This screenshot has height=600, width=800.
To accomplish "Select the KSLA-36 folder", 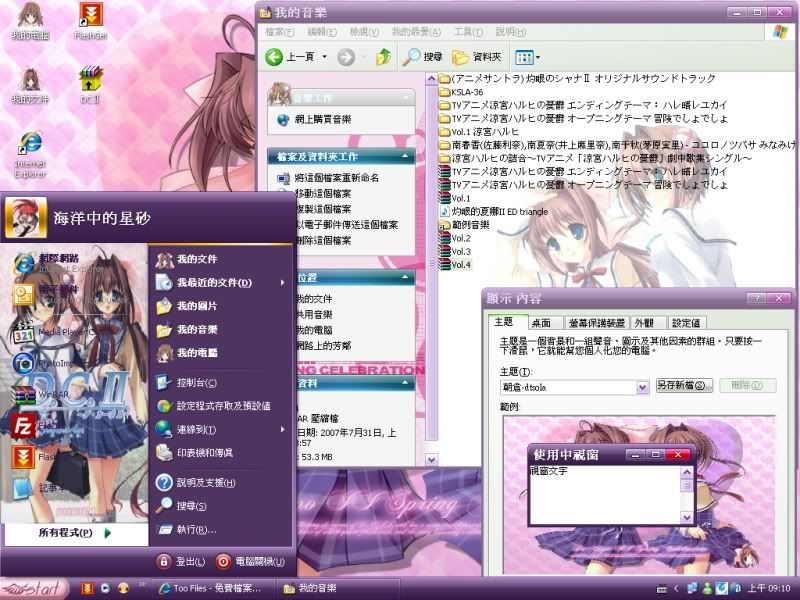I will (x=461, y=92).
